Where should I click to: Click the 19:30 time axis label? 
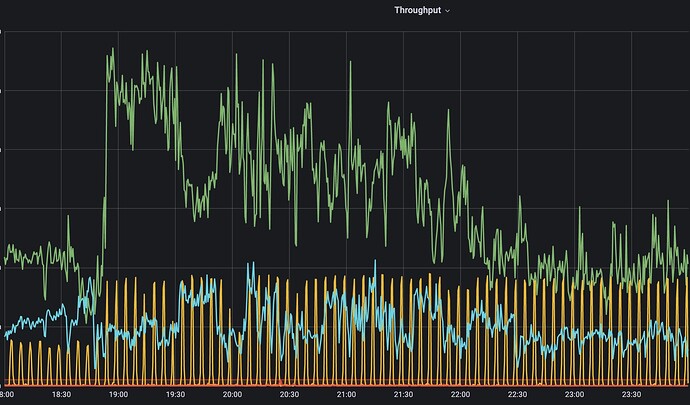175,394
